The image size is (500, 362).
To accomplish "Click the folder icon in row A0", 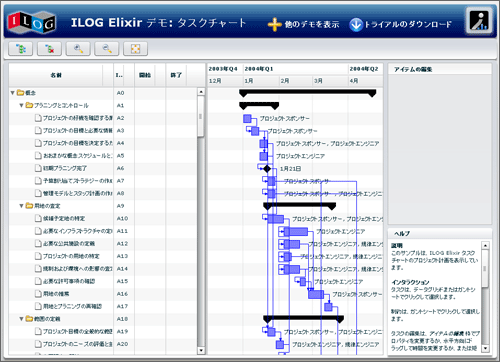I will [x=21, y=93].
